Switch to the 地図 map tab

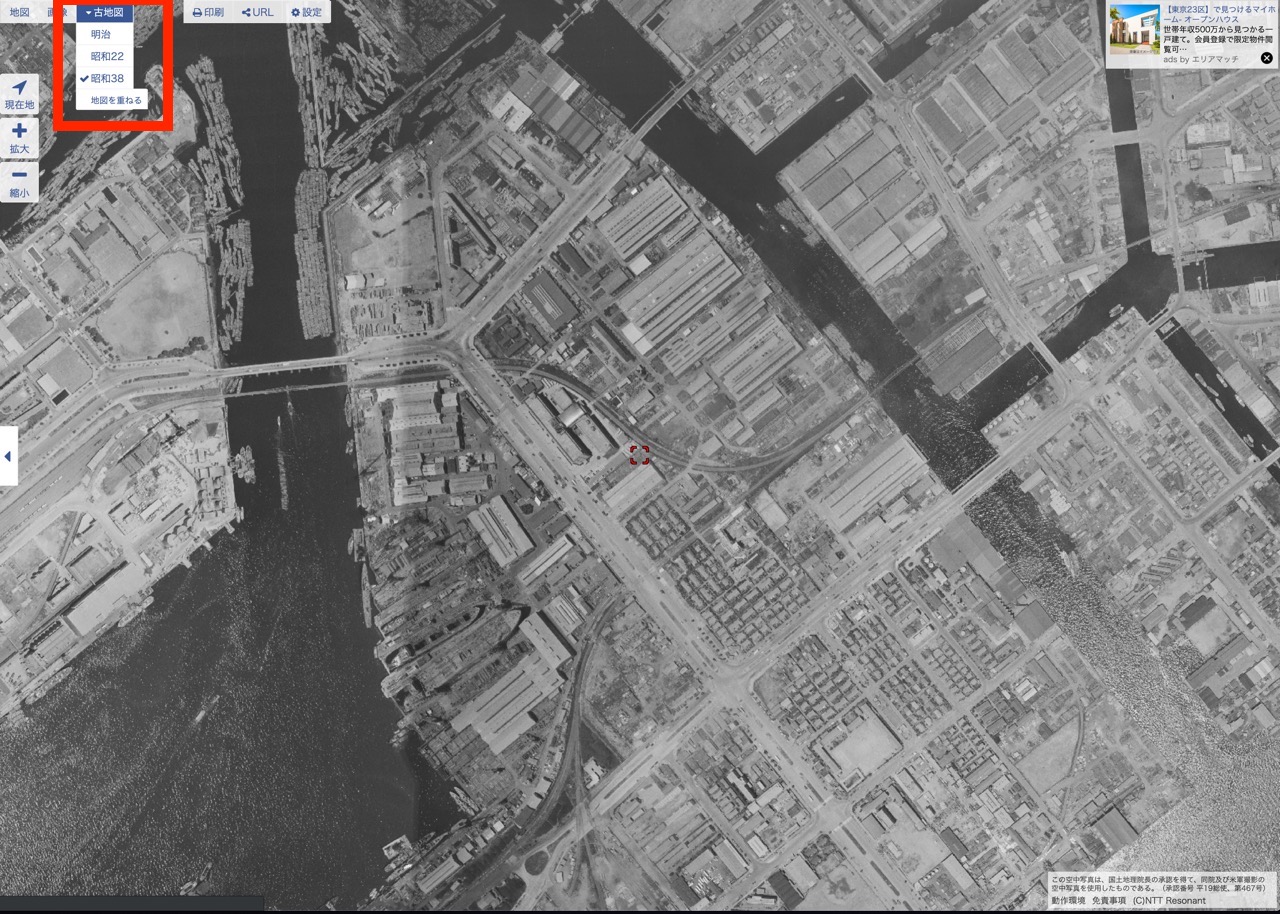coord(19,12)
